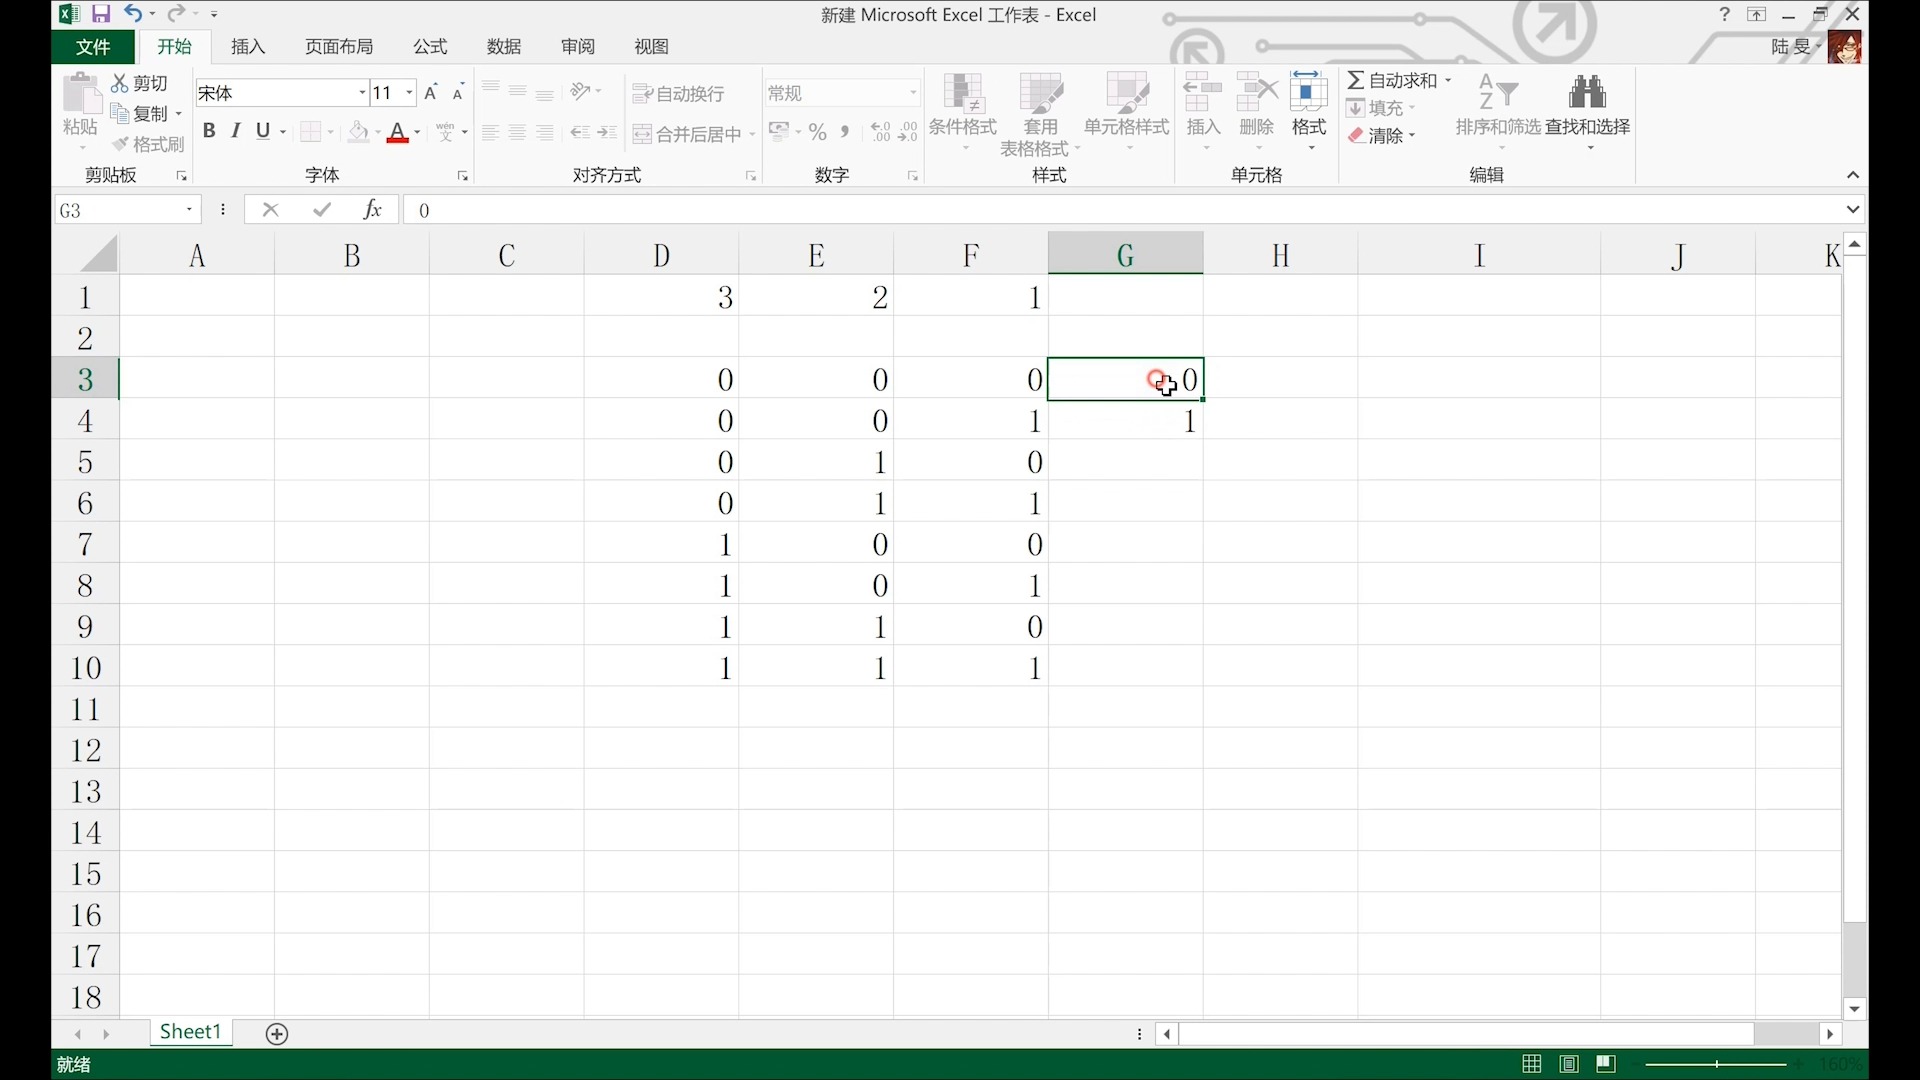Toggle Italic formatting
Viewport: 1920px width, 1080px height.
(236, 131)
